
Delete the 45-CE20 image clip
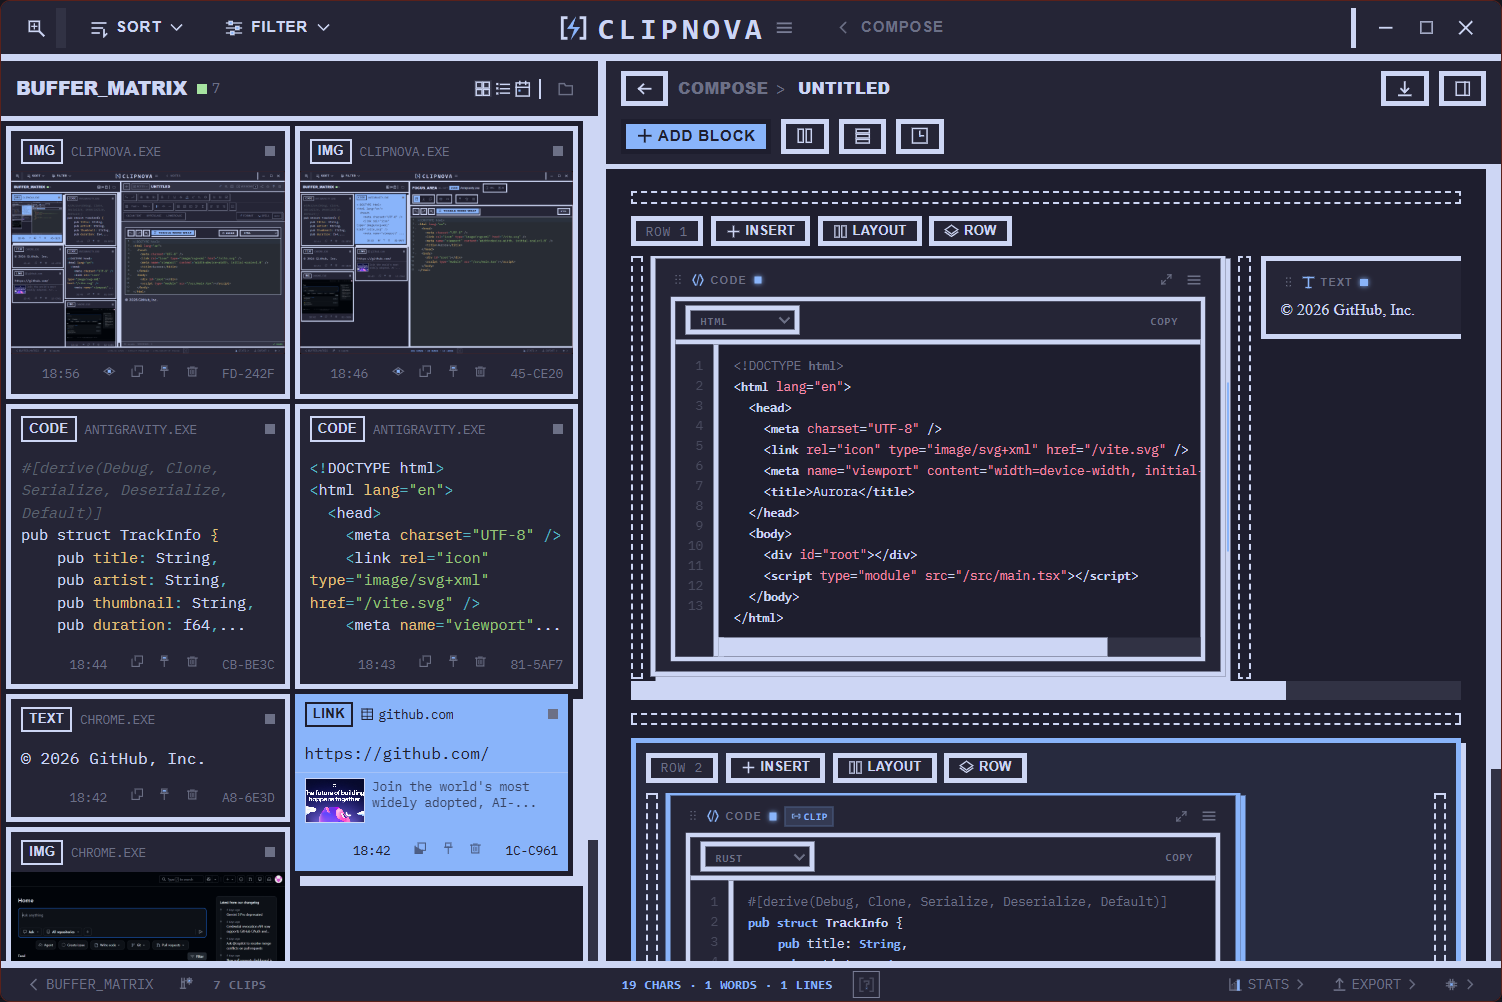tap(480, 372)
